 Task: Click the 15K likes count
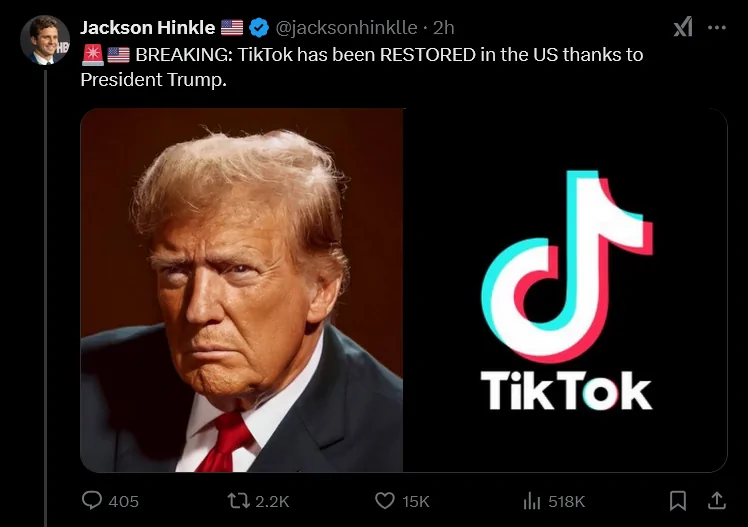tap(416, 501)
